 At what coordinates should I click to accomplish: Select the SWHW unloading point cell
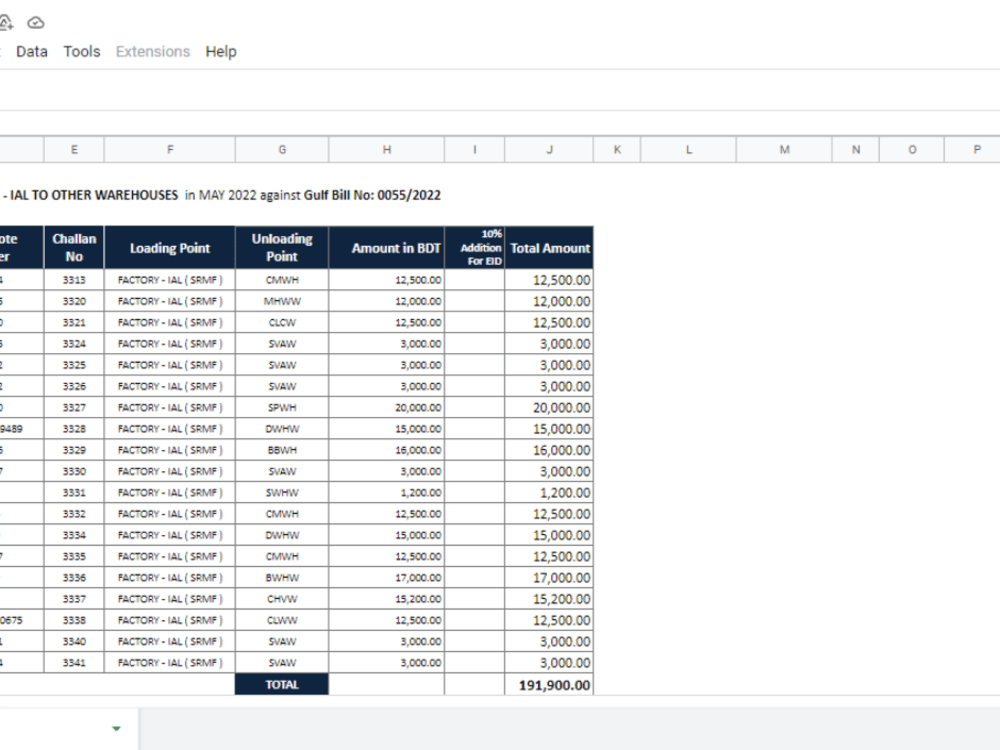tap(282, 492)
